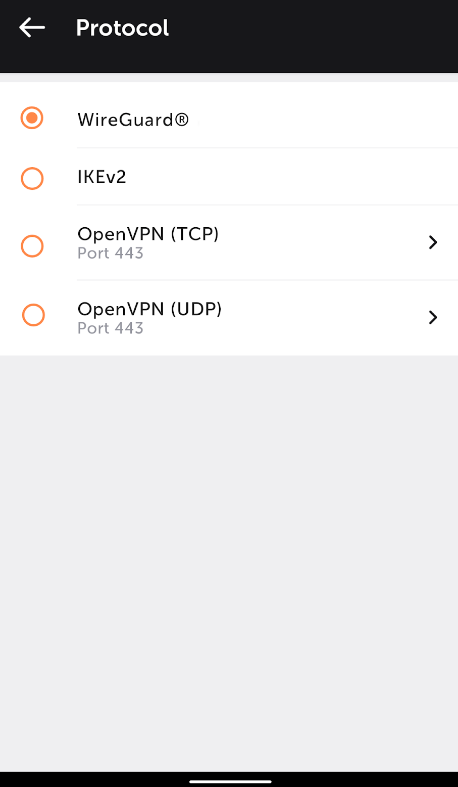
Task: Click the Protocol page title
Action: (x=122, y=28)
